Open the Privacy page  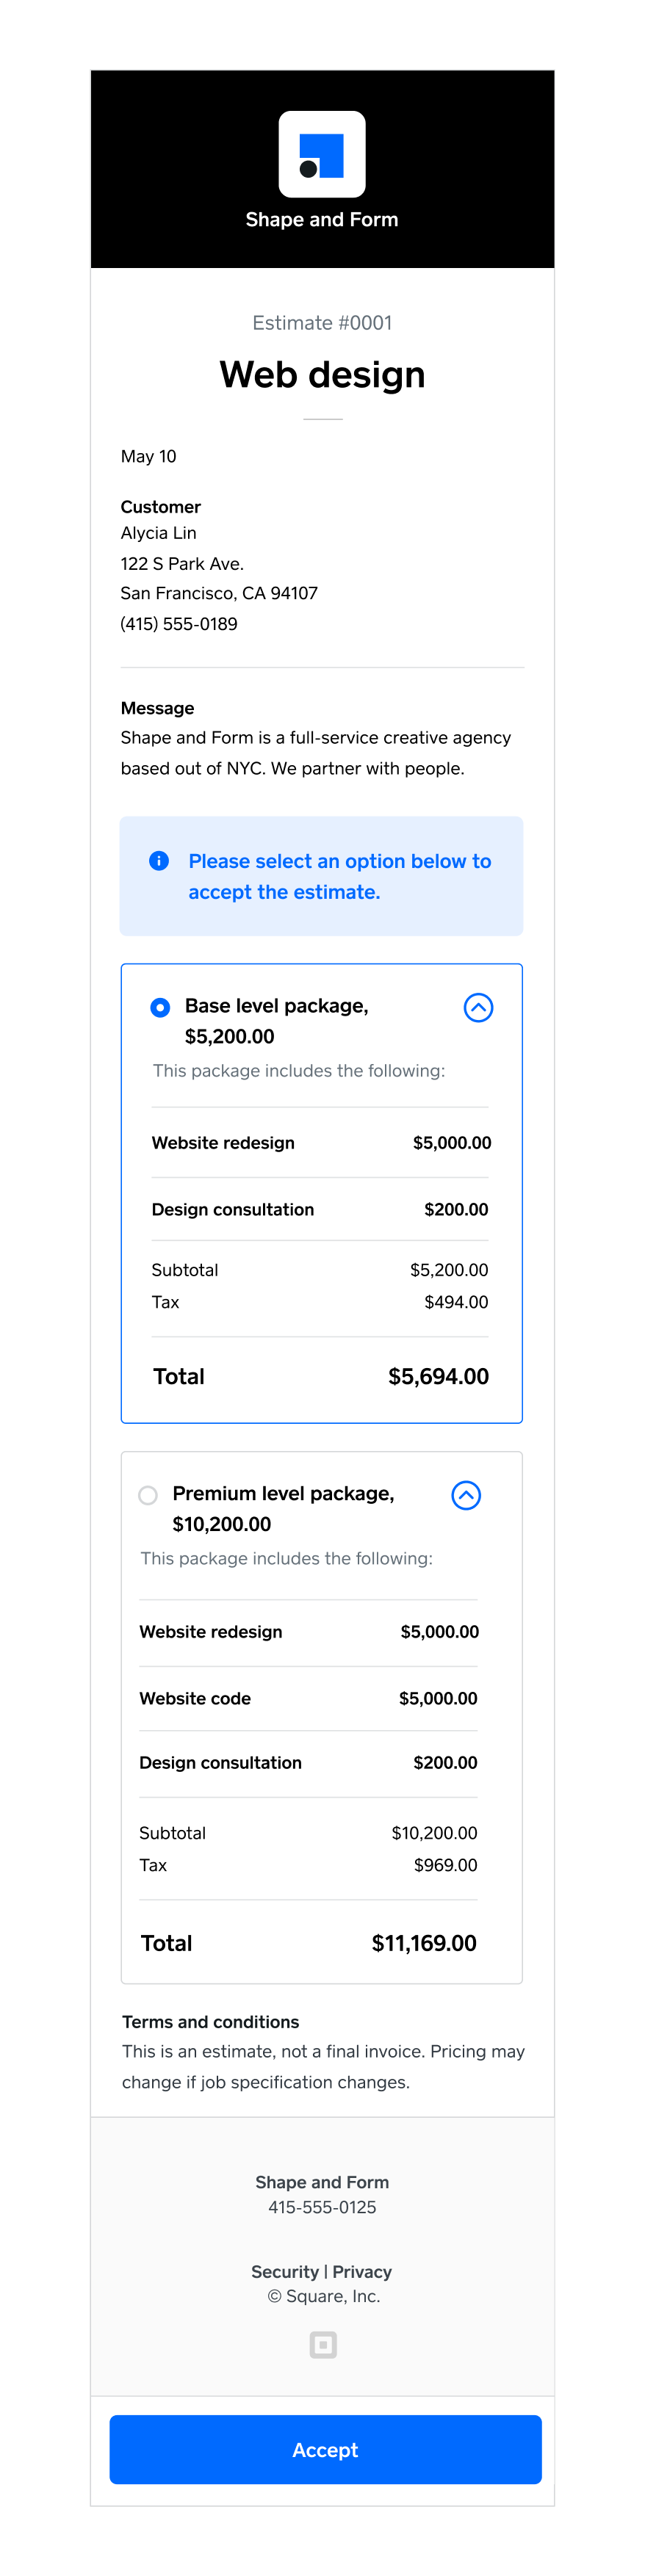pos(361,2271)
